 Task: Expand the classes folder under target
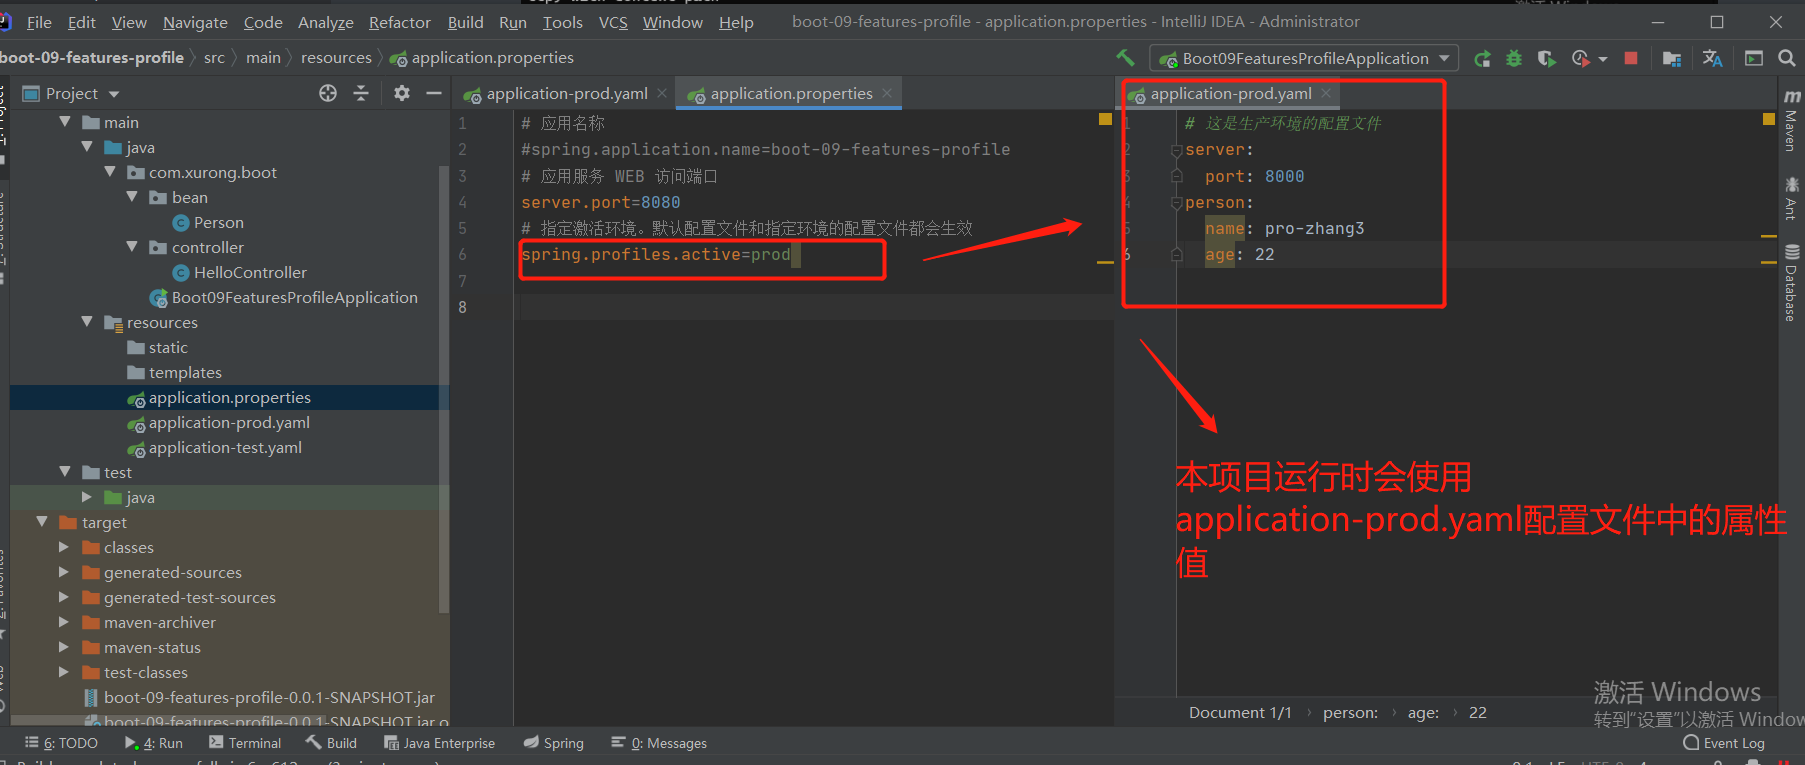64,547
